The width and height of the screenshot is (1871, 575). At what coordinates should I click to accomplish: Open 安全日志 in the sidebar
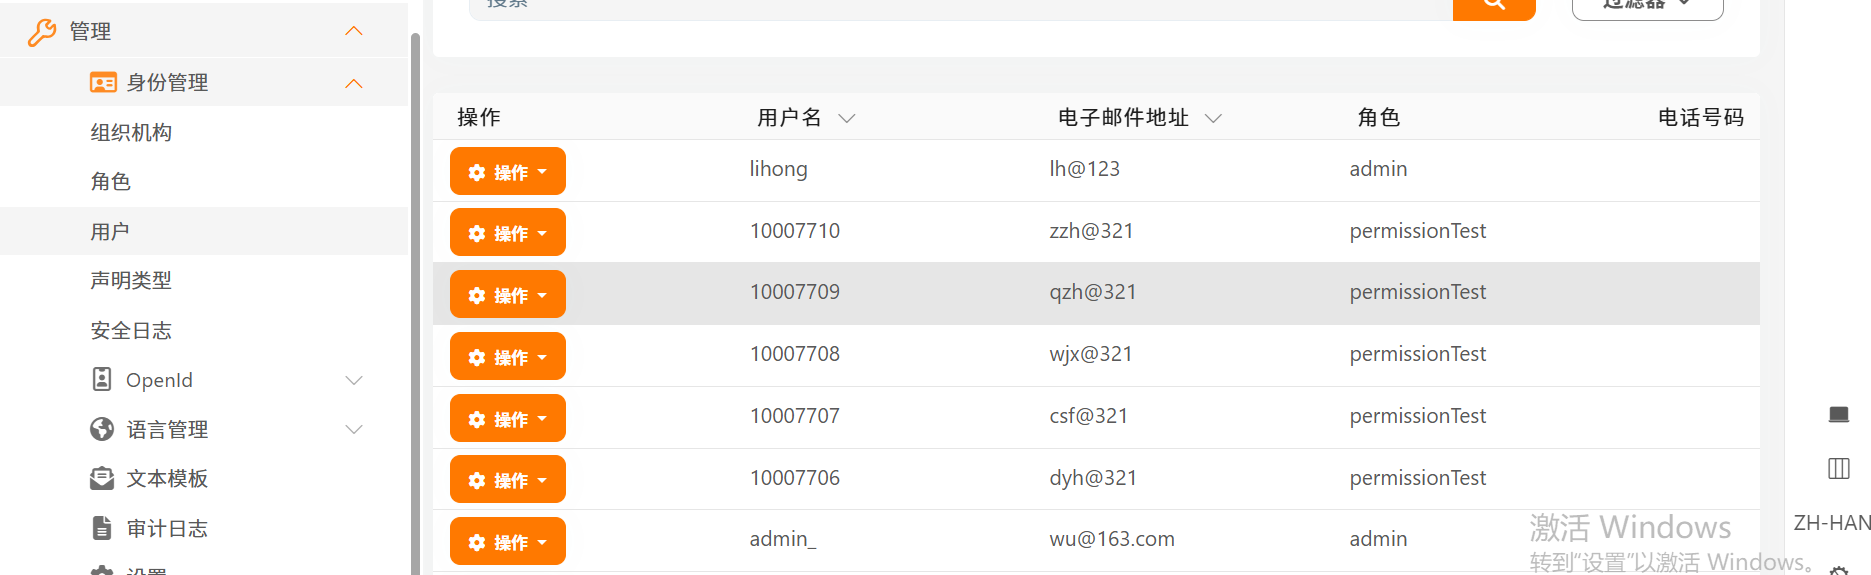click(x=131, y=331)
